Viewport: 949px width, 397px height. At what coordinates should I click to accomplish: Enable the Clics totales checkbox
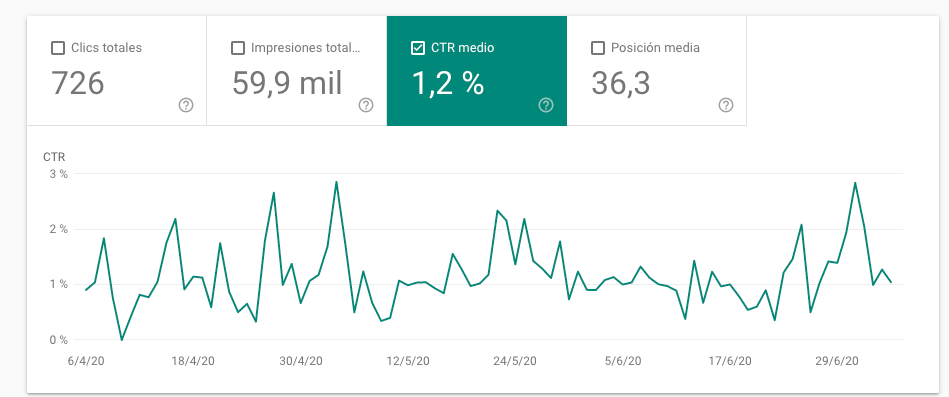coord(58,48)
